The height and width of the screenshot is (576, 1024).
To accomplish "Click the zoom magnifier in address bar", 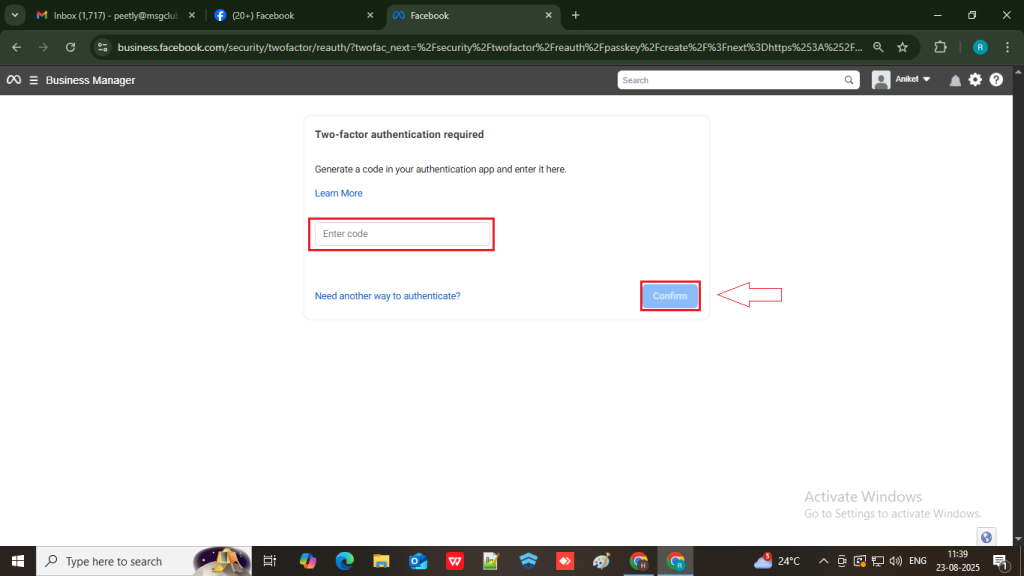I will tap(877, 47).
